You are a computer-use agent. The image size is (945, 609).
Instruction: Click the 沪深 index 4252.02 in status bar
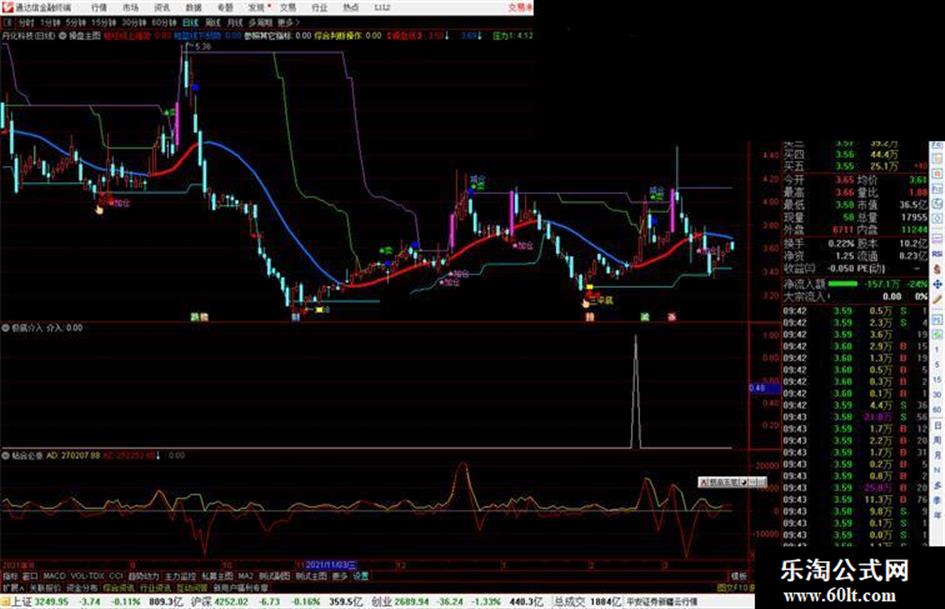pyautogui.click(x=219, y=602)
